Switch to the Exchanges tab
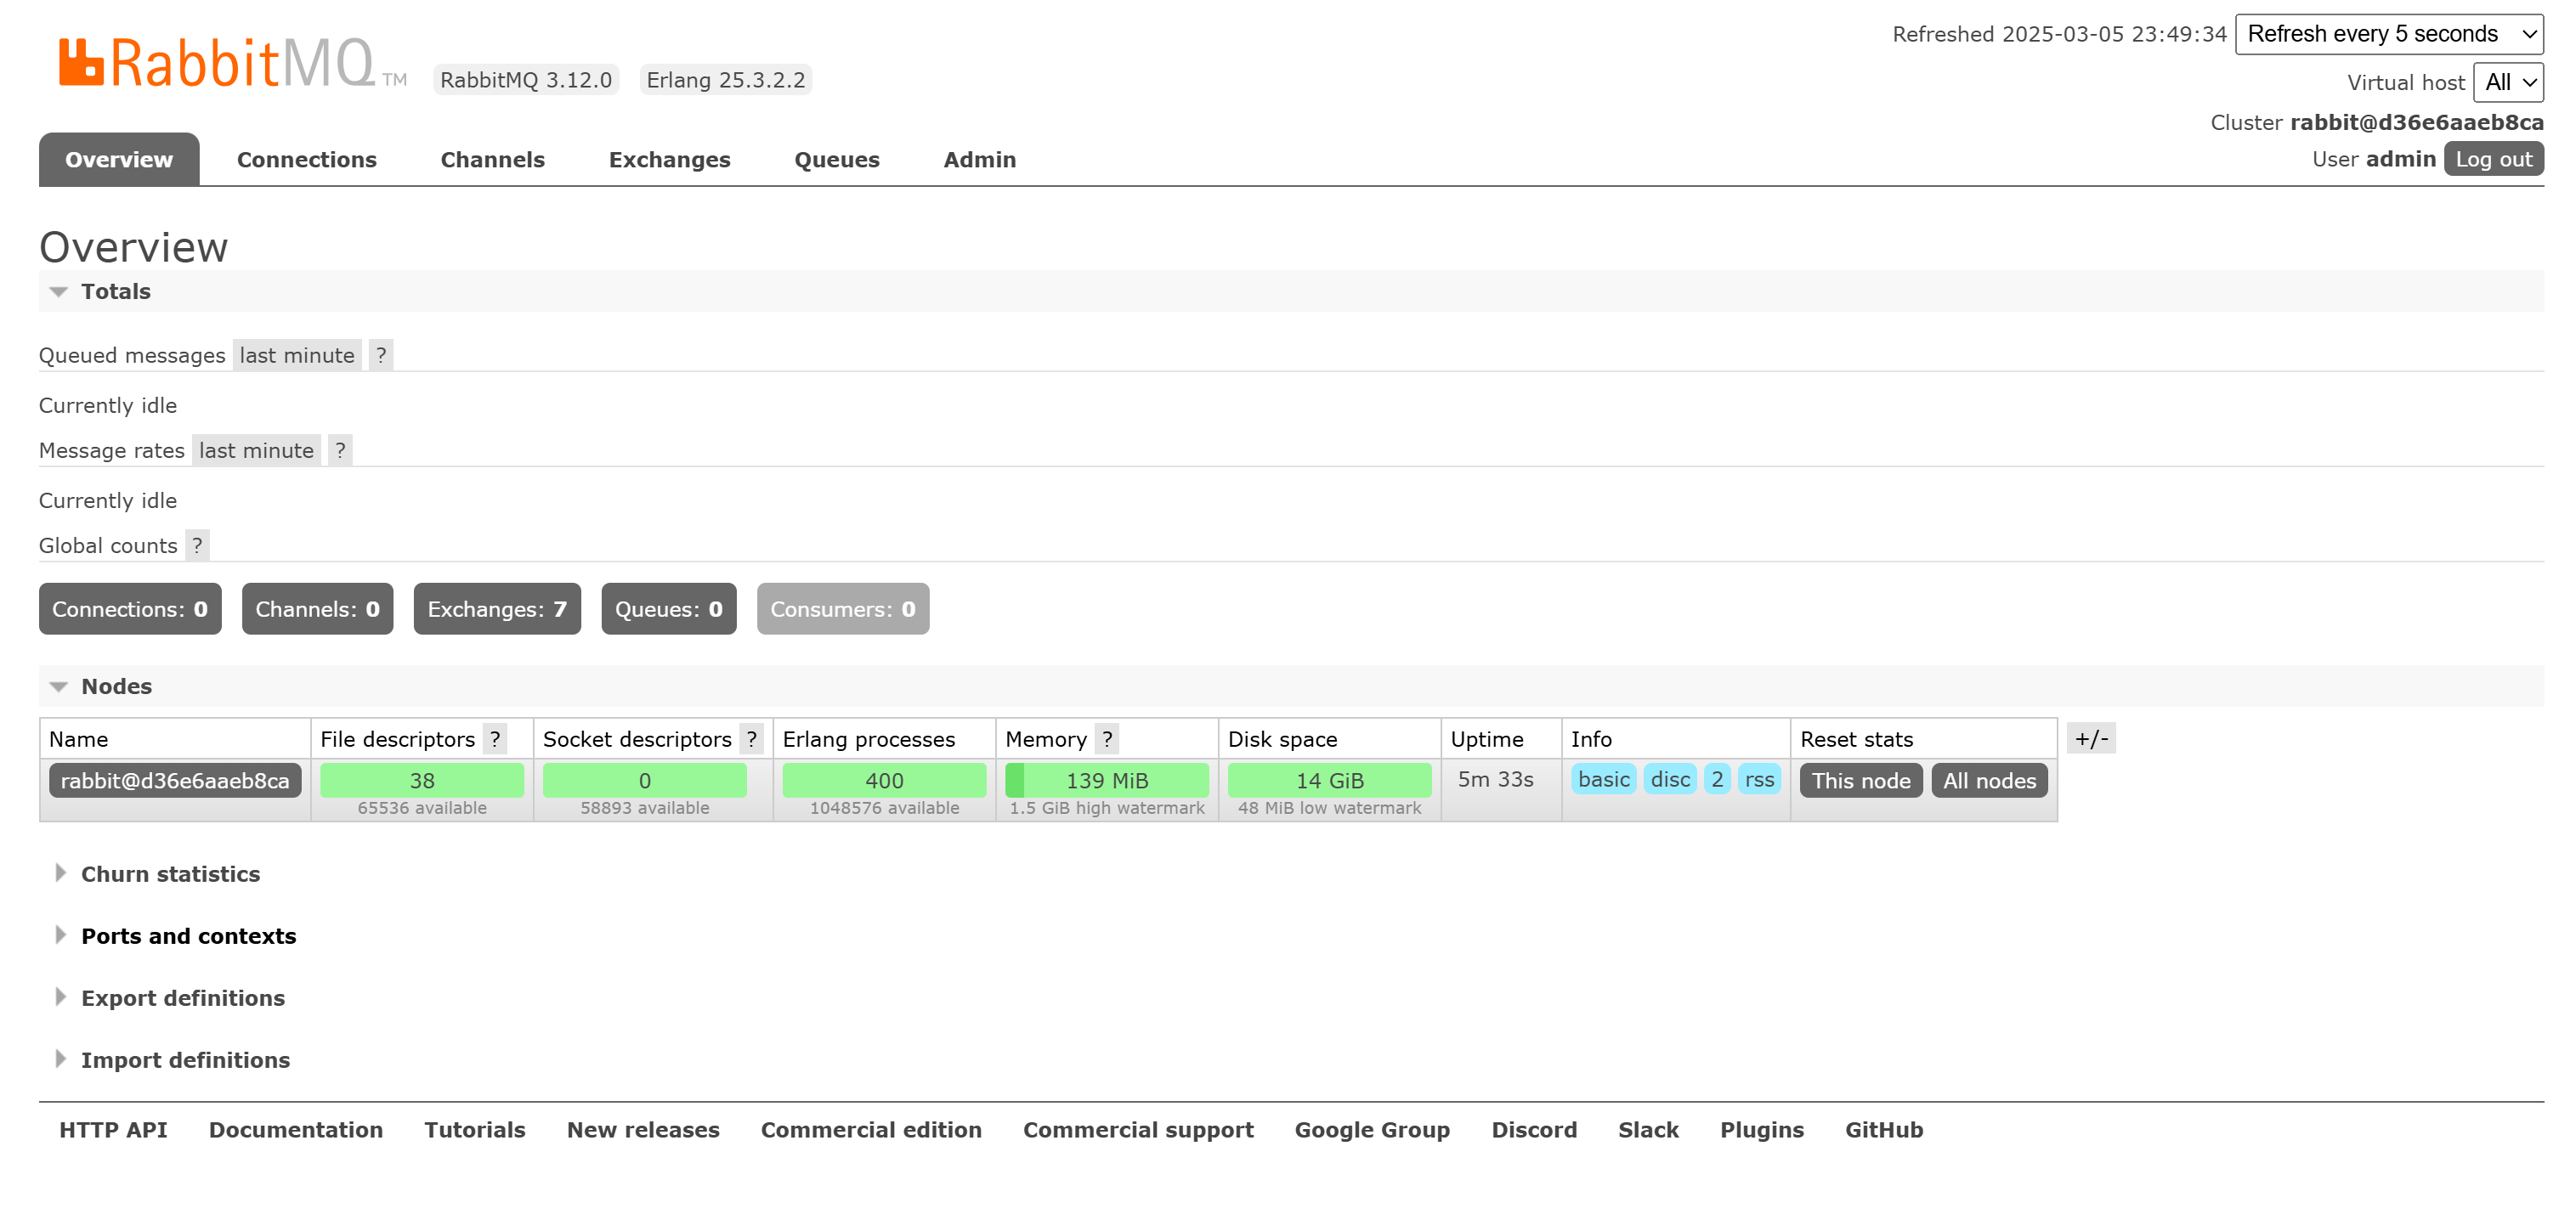The width and height of the screenshot is (2576, 1214). click(670, 159)
